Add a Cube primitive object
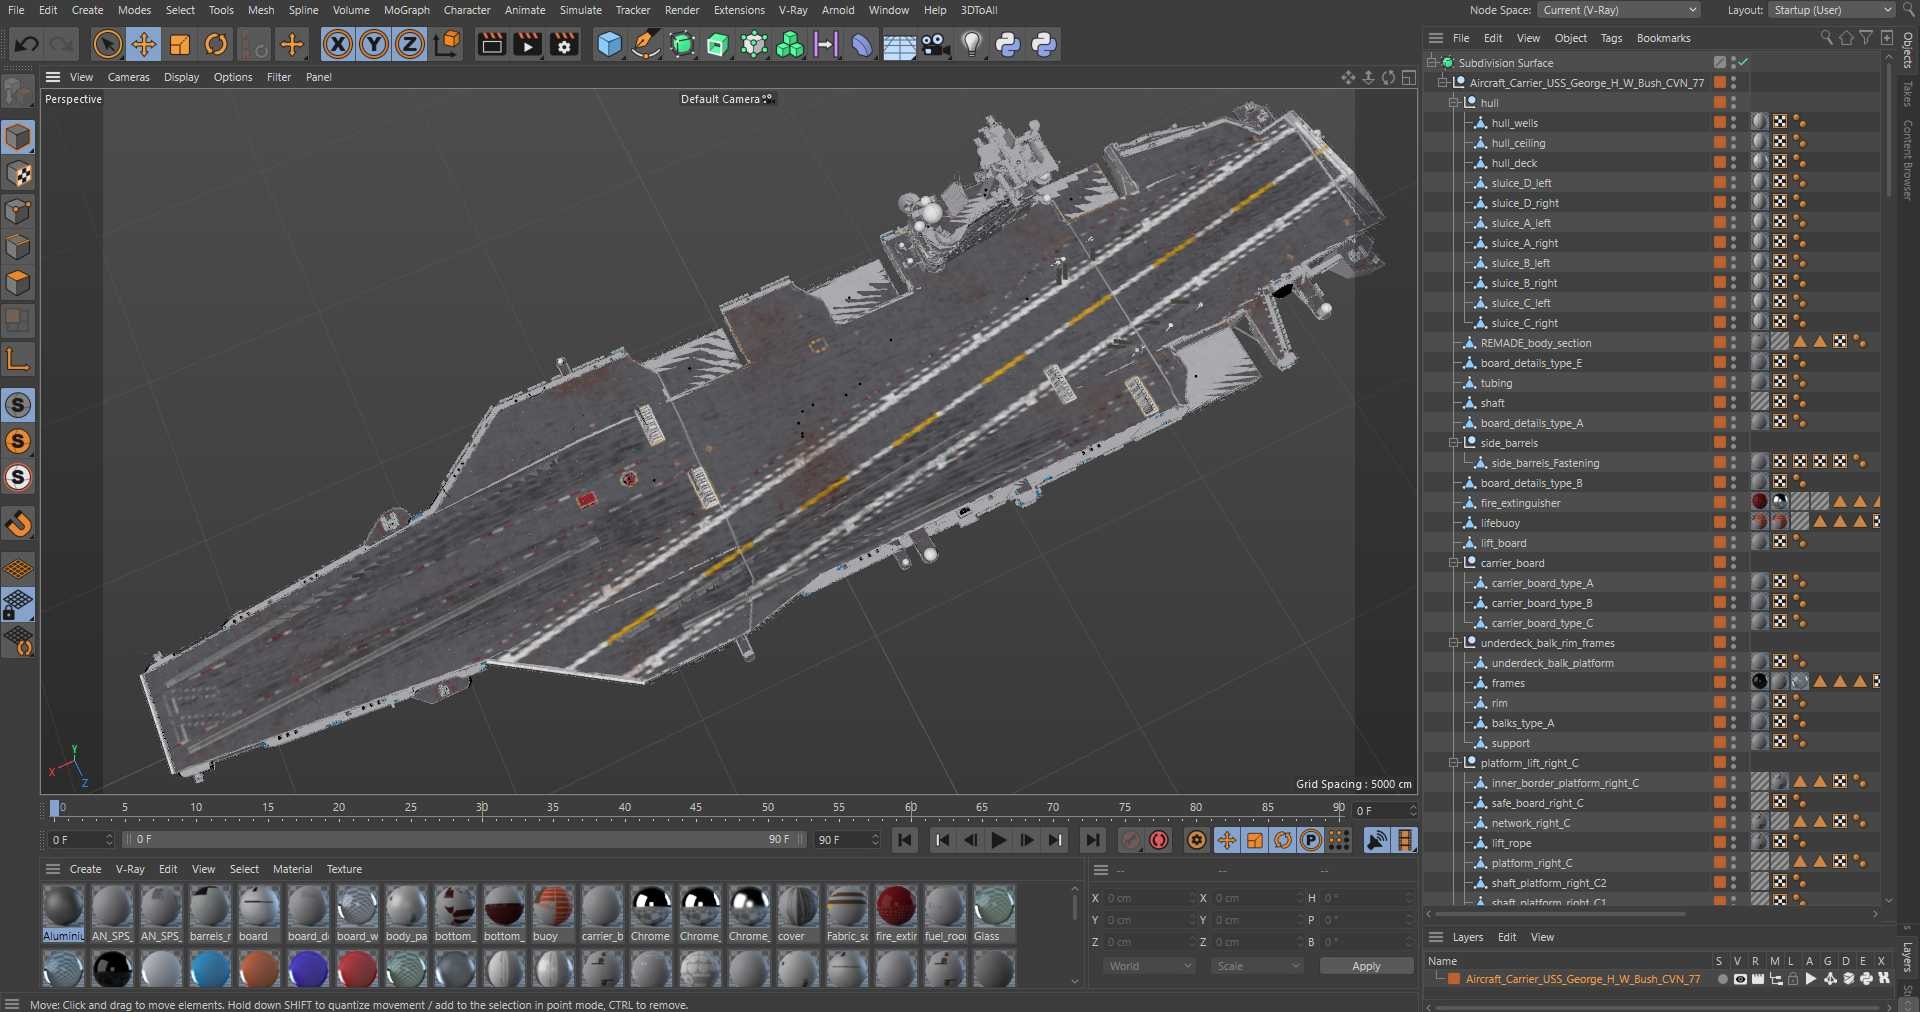This screenshot has height=1012, width=1920. (609, 44)
